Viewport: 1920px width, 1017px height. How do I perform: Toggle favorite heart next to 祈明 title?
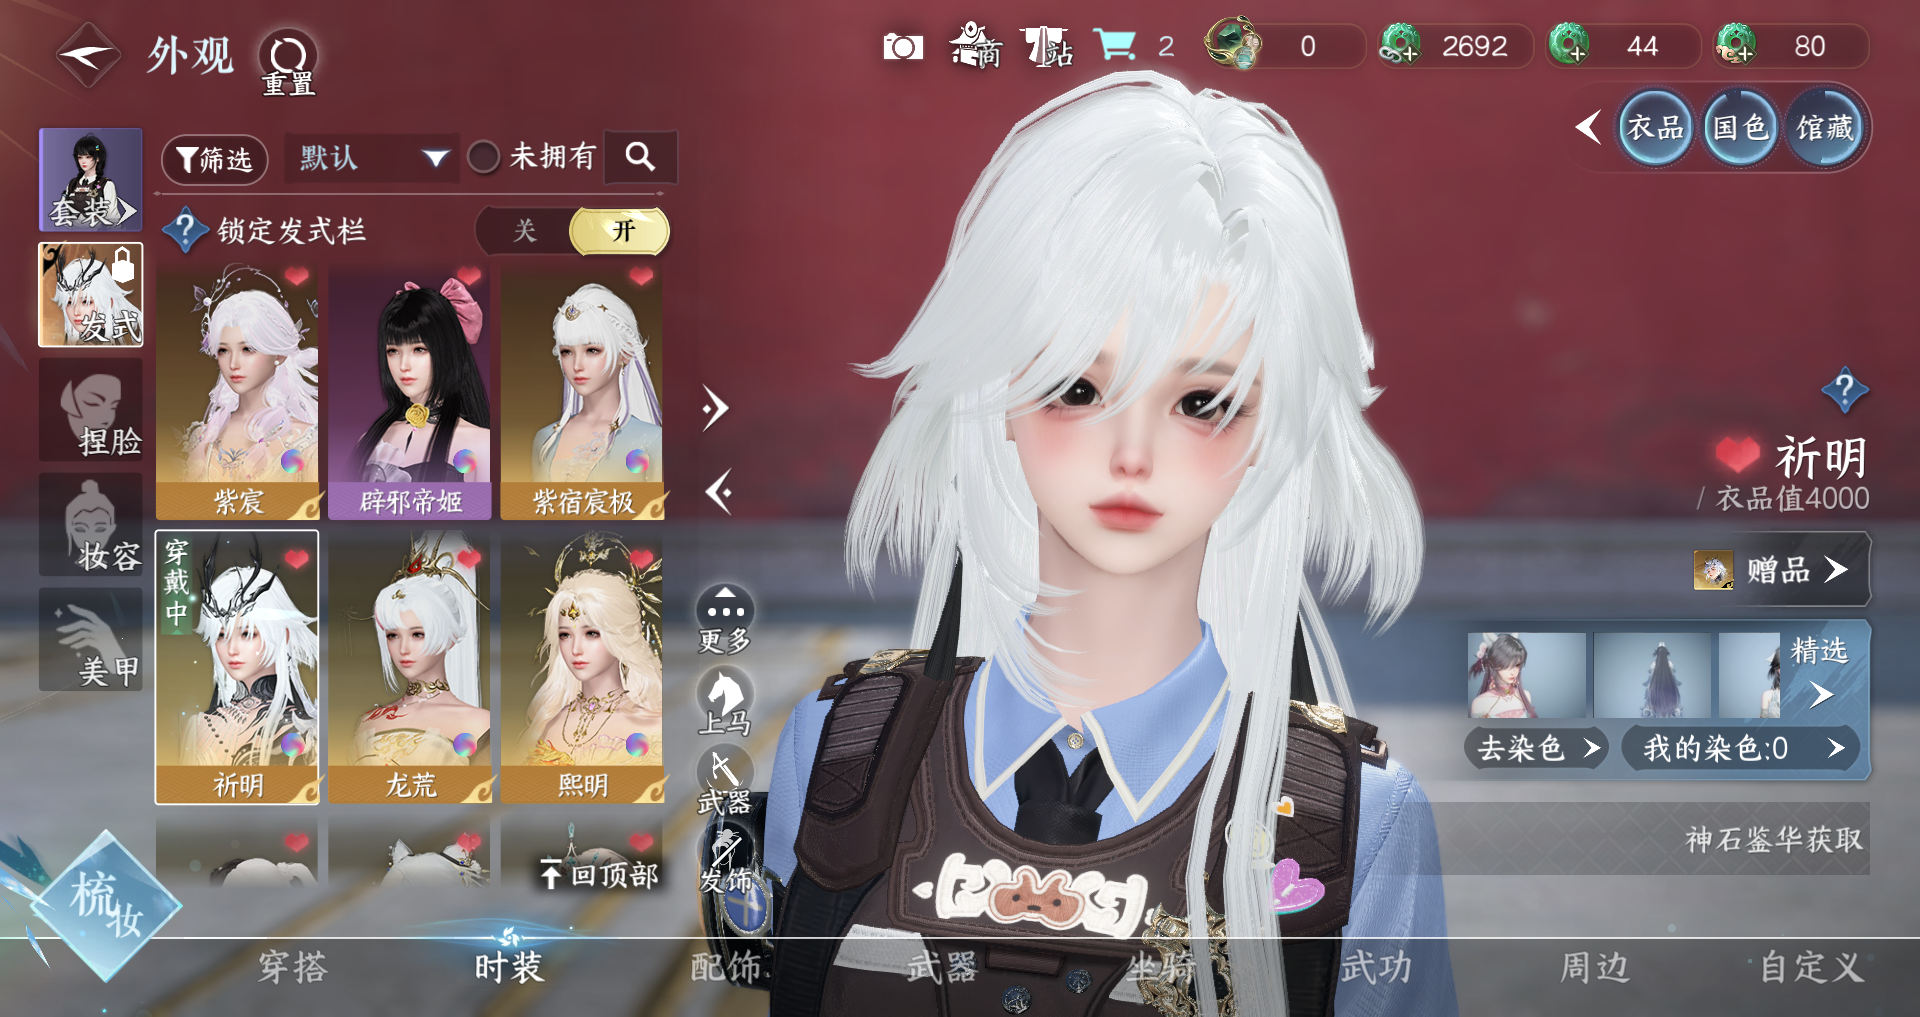pos(1737,456)
